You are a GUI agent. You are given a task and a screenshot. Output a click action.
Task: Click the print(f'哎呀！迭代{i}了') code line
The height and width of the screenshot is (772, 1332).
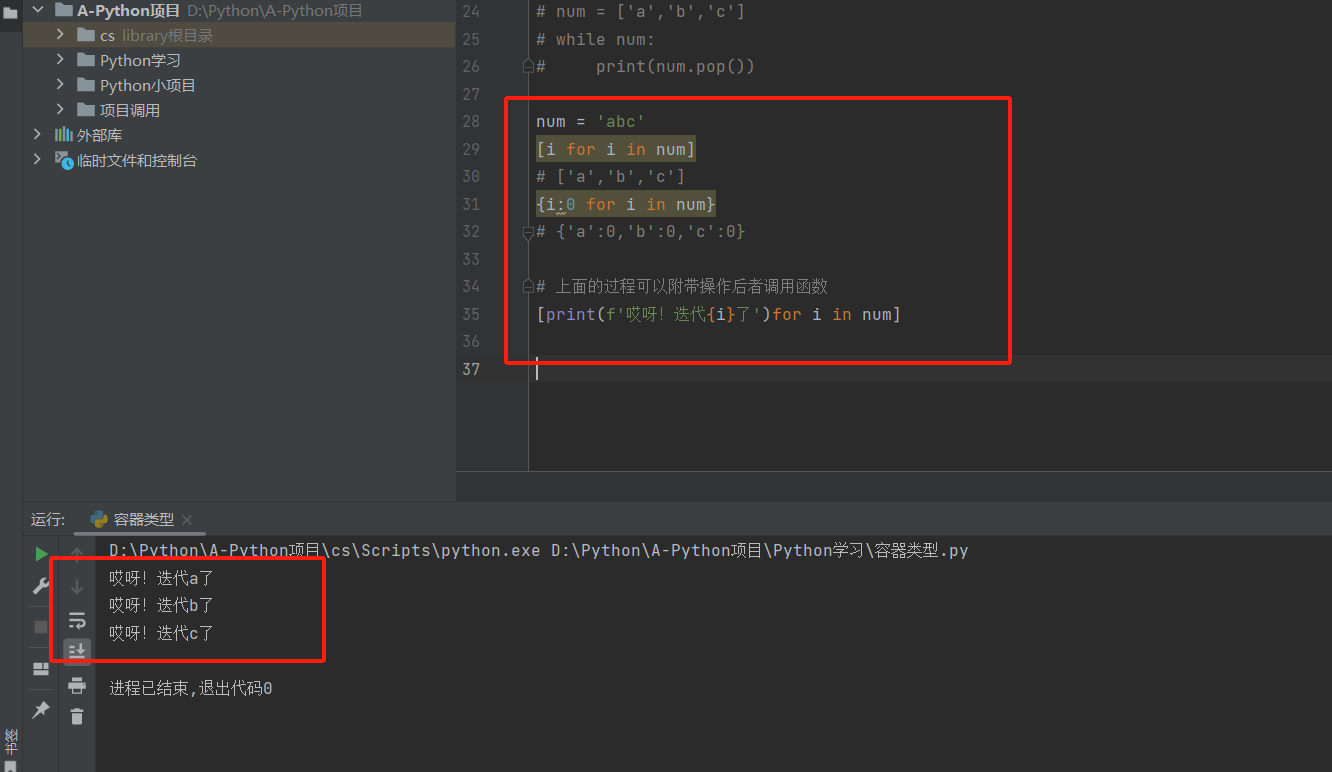(x=719, y=315)
